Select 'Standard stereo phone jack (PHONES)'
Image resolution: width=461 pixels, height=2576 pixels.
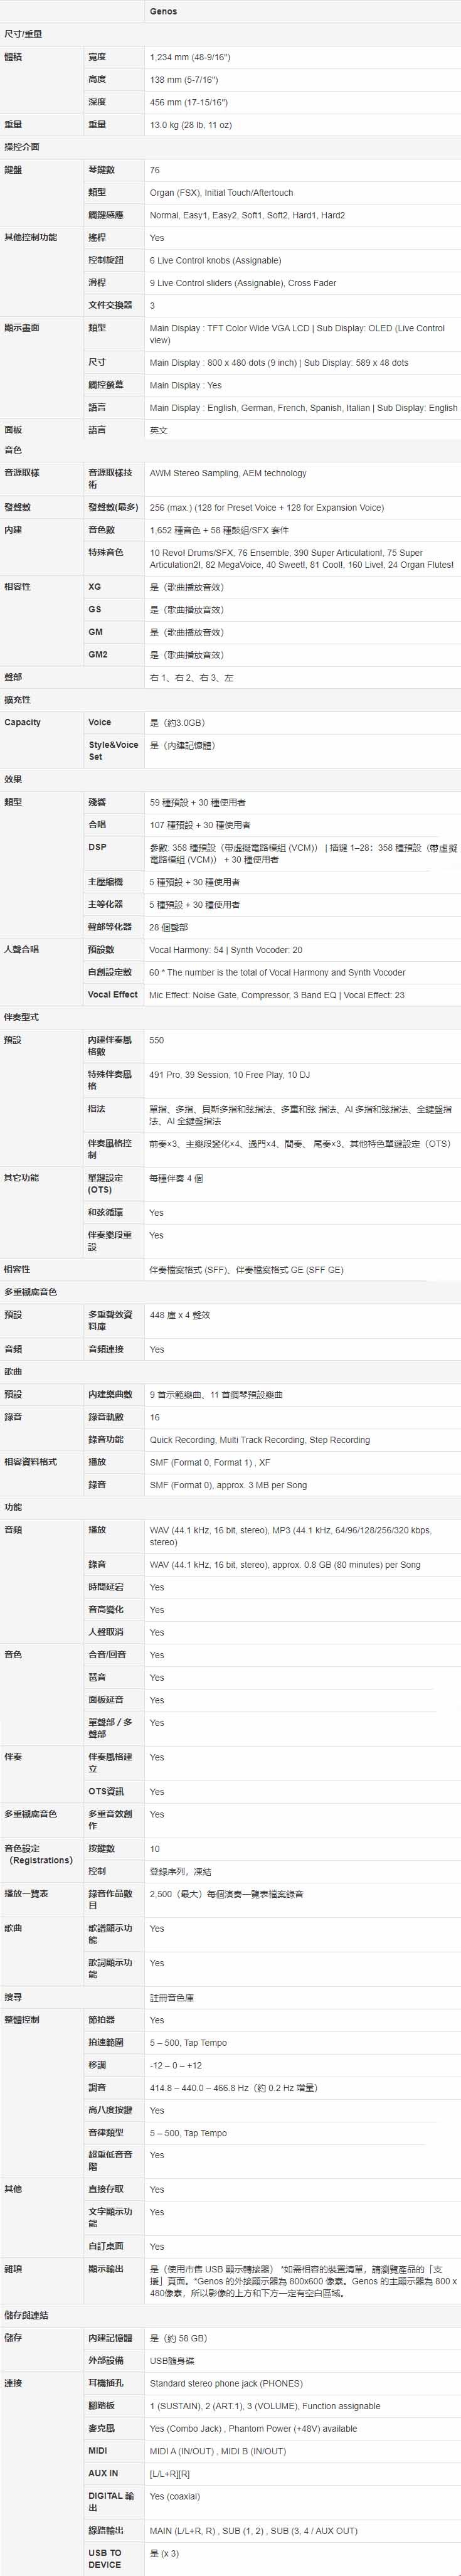pyautogui.click(x=226, y=2383)
